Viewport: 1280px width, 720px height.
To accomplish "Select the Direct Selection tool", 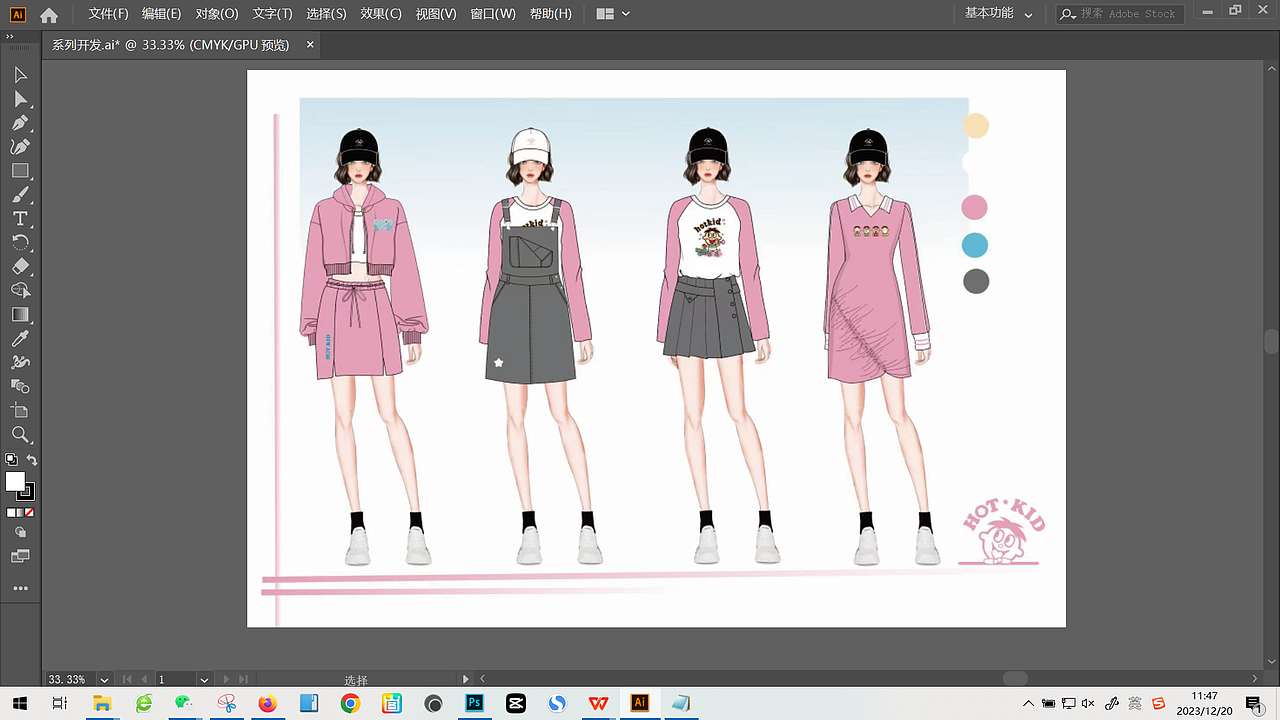I will (x=20, y=99).
